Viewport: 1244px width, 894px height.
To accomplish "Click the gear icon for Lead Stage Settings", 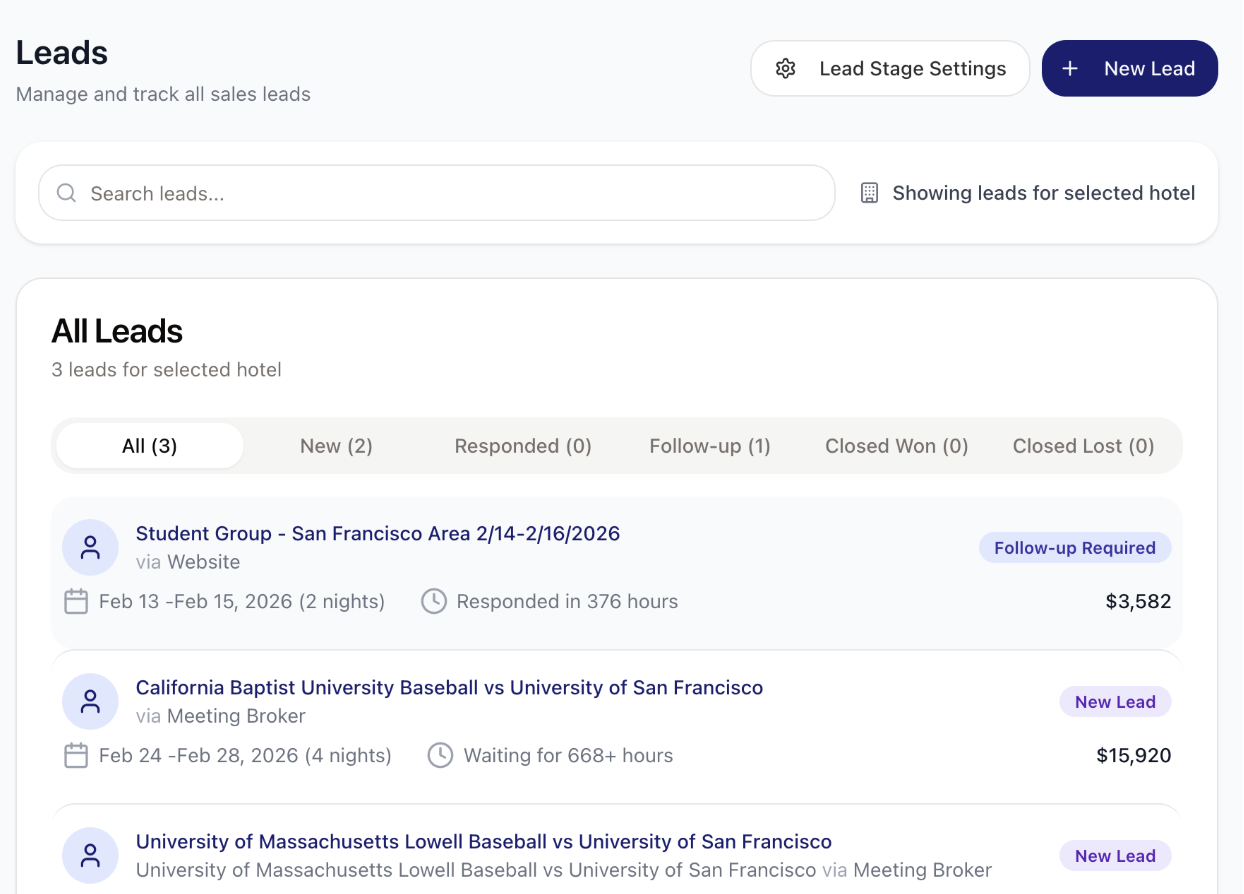I will coord(786,68).
